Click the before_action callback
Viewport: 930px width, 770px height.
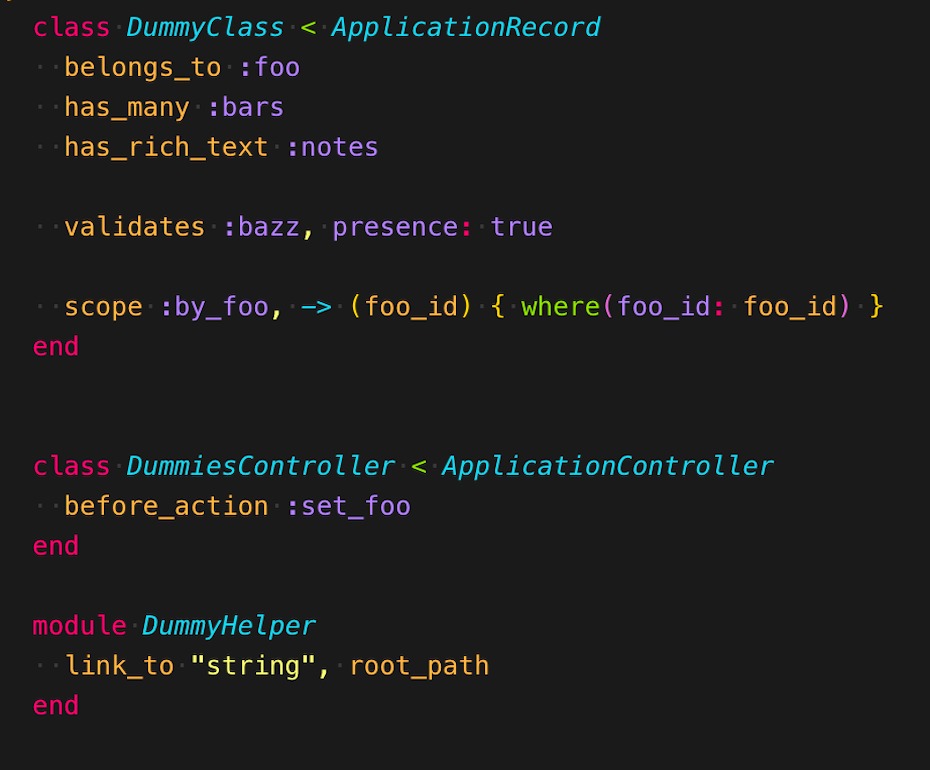pyautogui.click(x=166, y=506)
